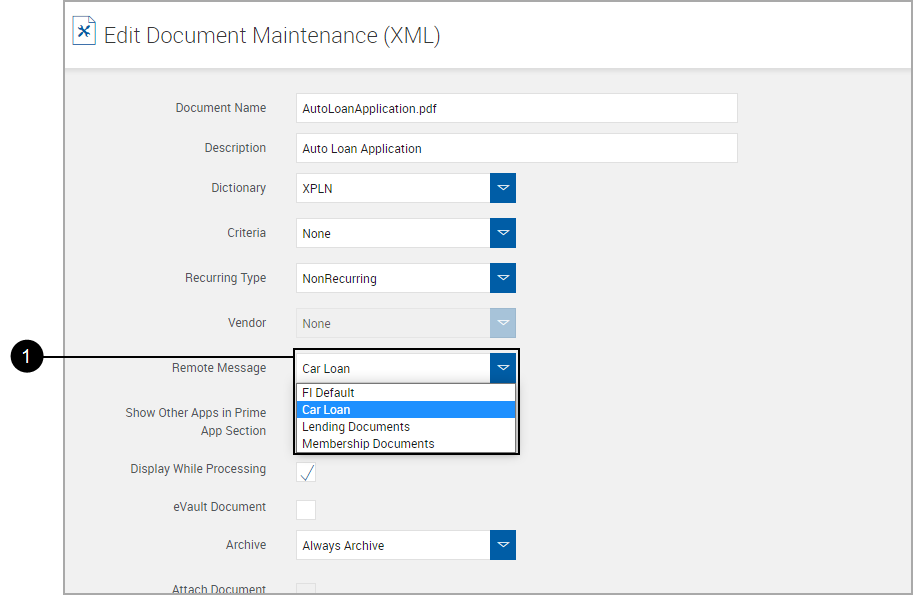Enable the eVault Document checkbox

pyautogui.click(x=306, y=509)
